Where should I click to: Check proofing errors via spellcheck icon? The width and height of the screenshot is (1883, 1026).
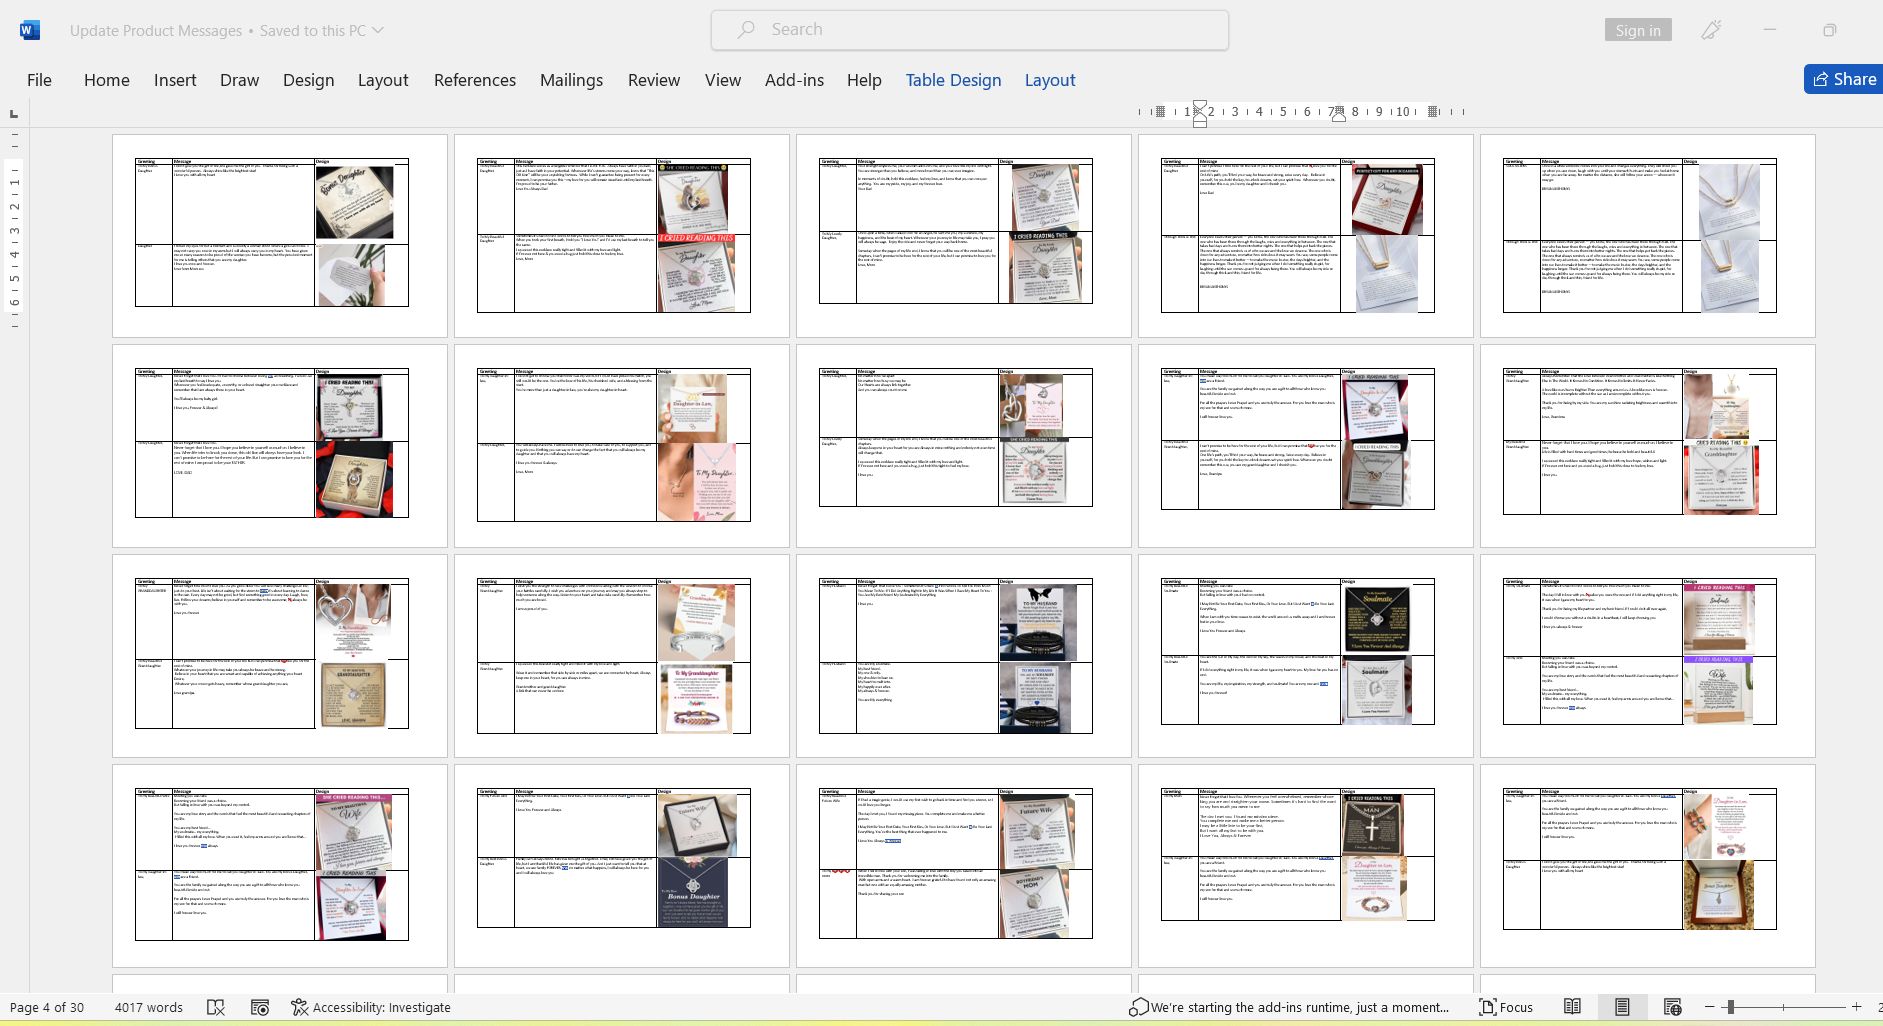point(216,1007)
